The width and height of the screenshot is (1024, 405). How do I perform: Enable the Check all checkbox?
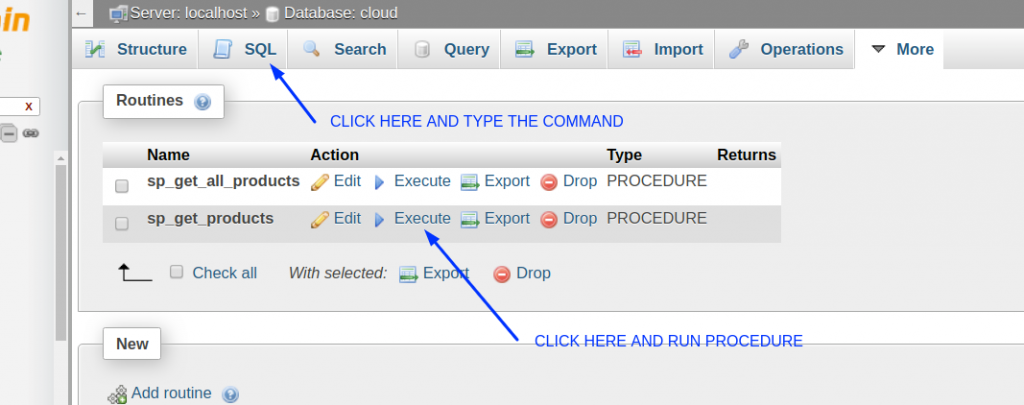click(176, 272)
